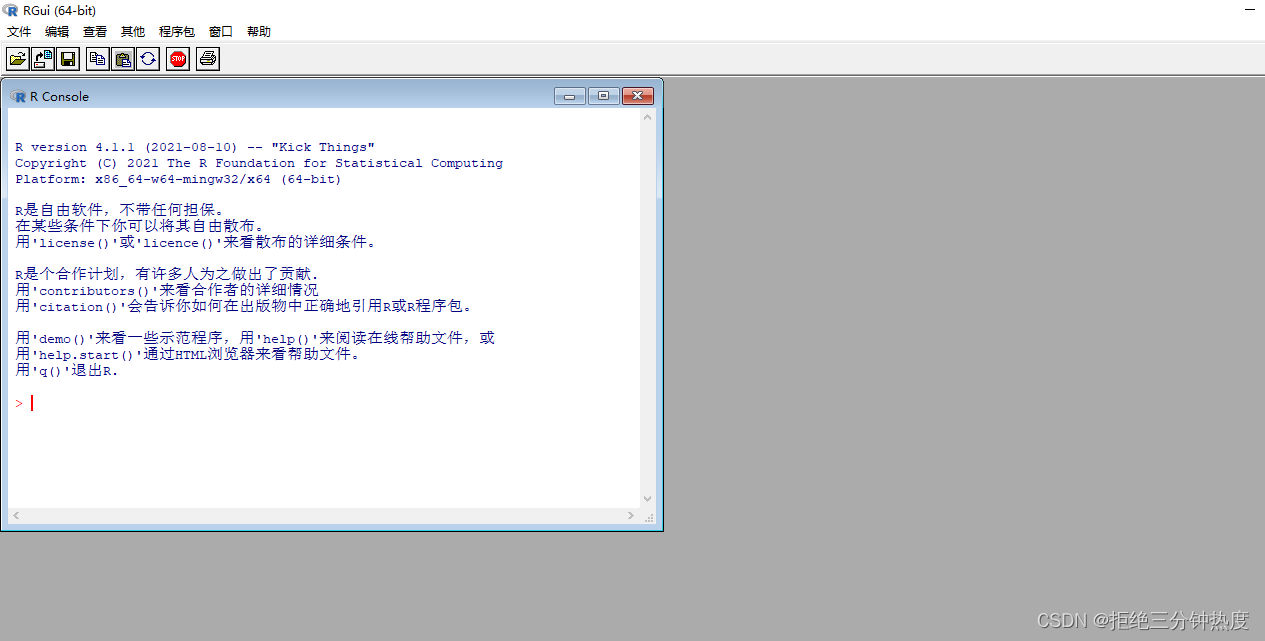Minimize the RGui main window

[x=1251, y=10]
